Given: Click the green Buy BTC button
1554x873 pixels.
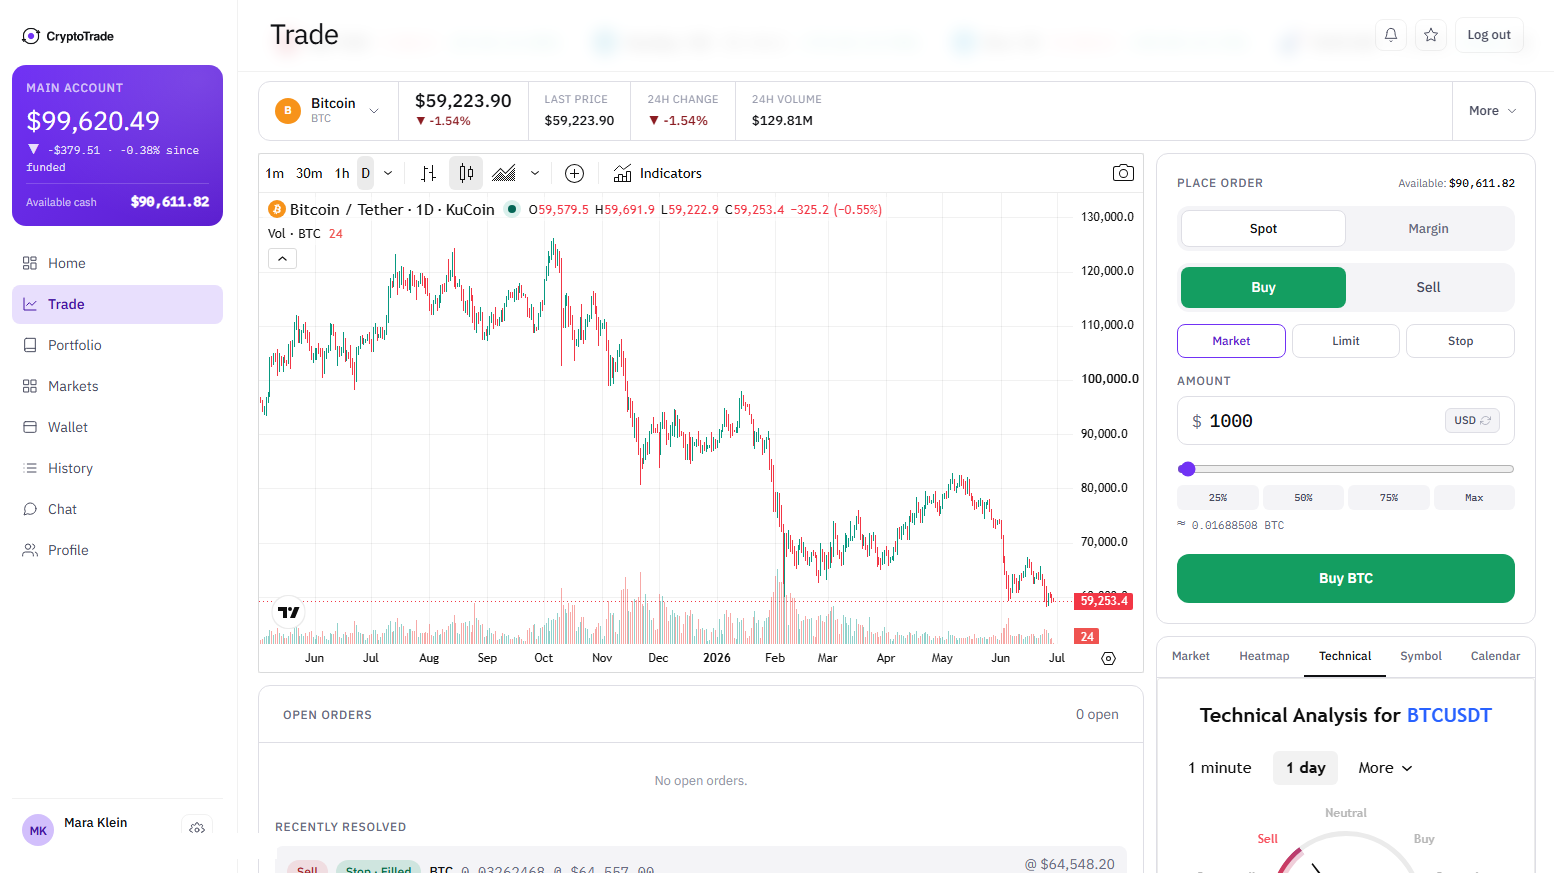Looking at the screenshot, I should click(x=1346, y=578).
